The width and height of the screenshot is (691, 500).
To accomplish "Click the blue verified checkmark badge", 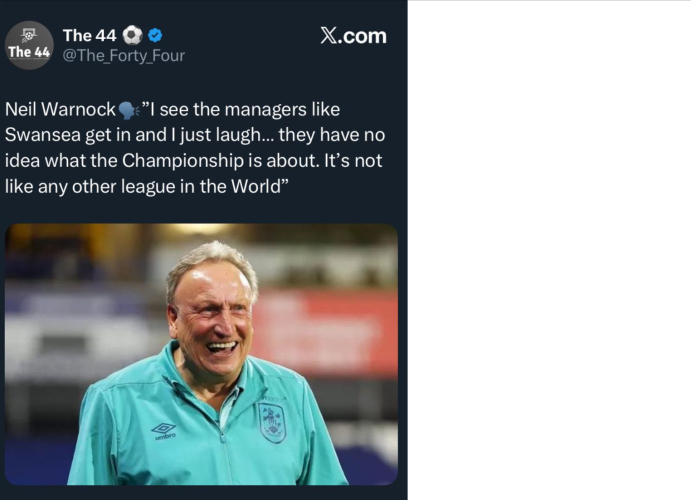I will pos(155,35).
